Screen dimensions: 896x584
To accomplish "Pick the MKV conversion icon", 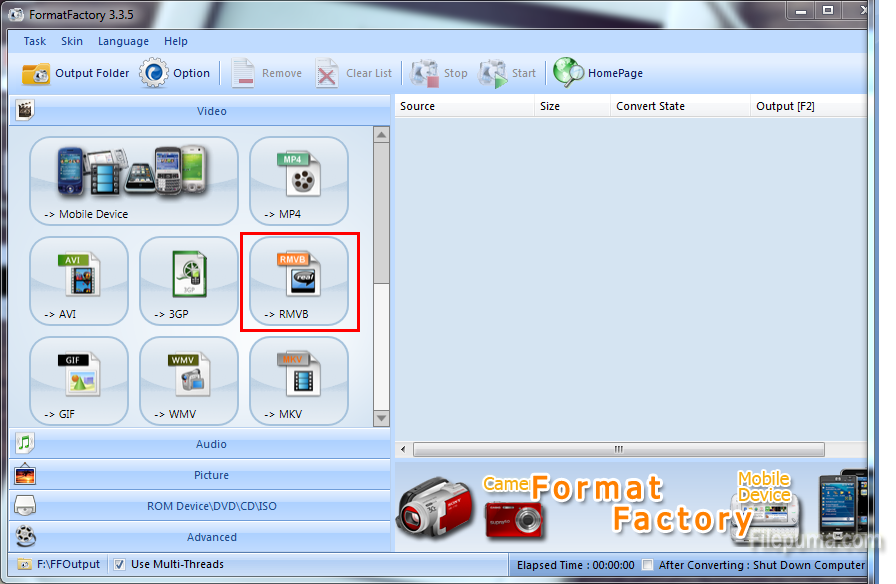I will click(x=299, y=380).
